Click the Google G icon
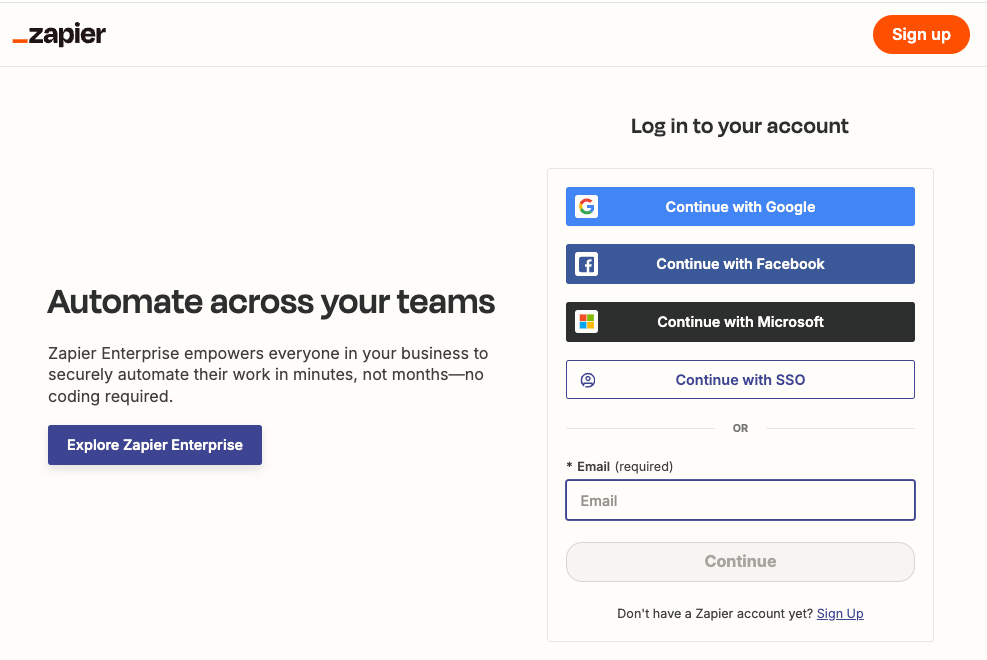 [x=587, y=206]
